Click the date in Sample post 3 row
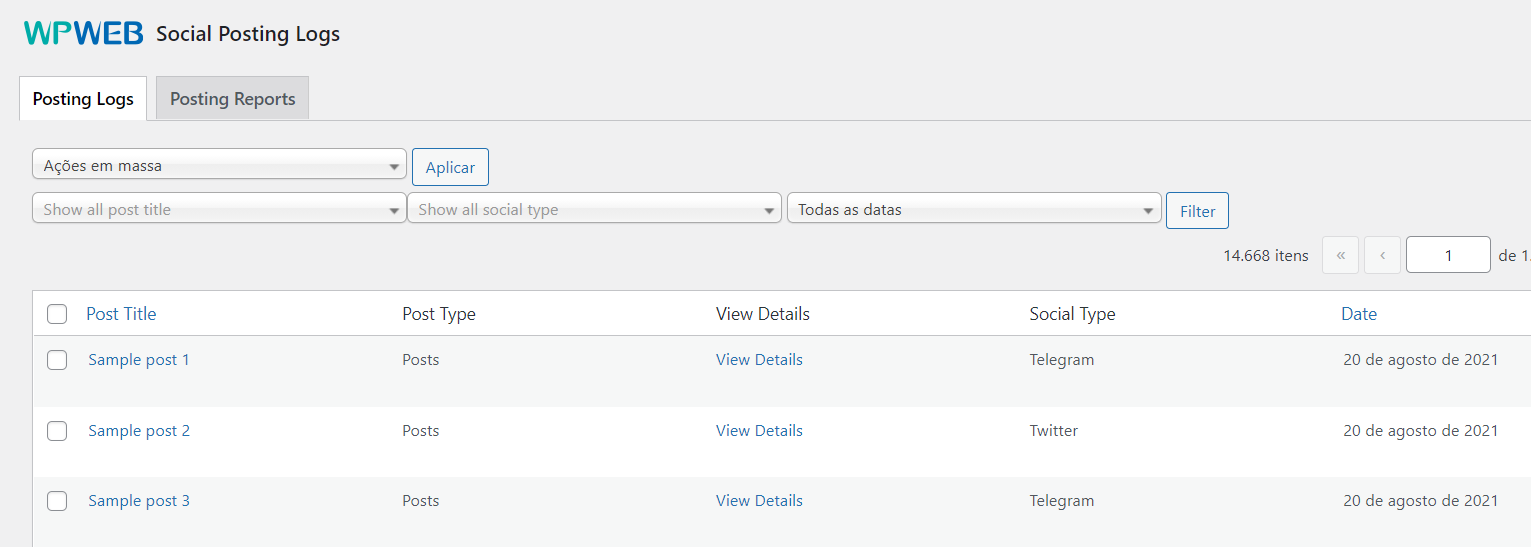Image resolution: width=1531 pixels, height=547 pixels. coord(1421,501)
